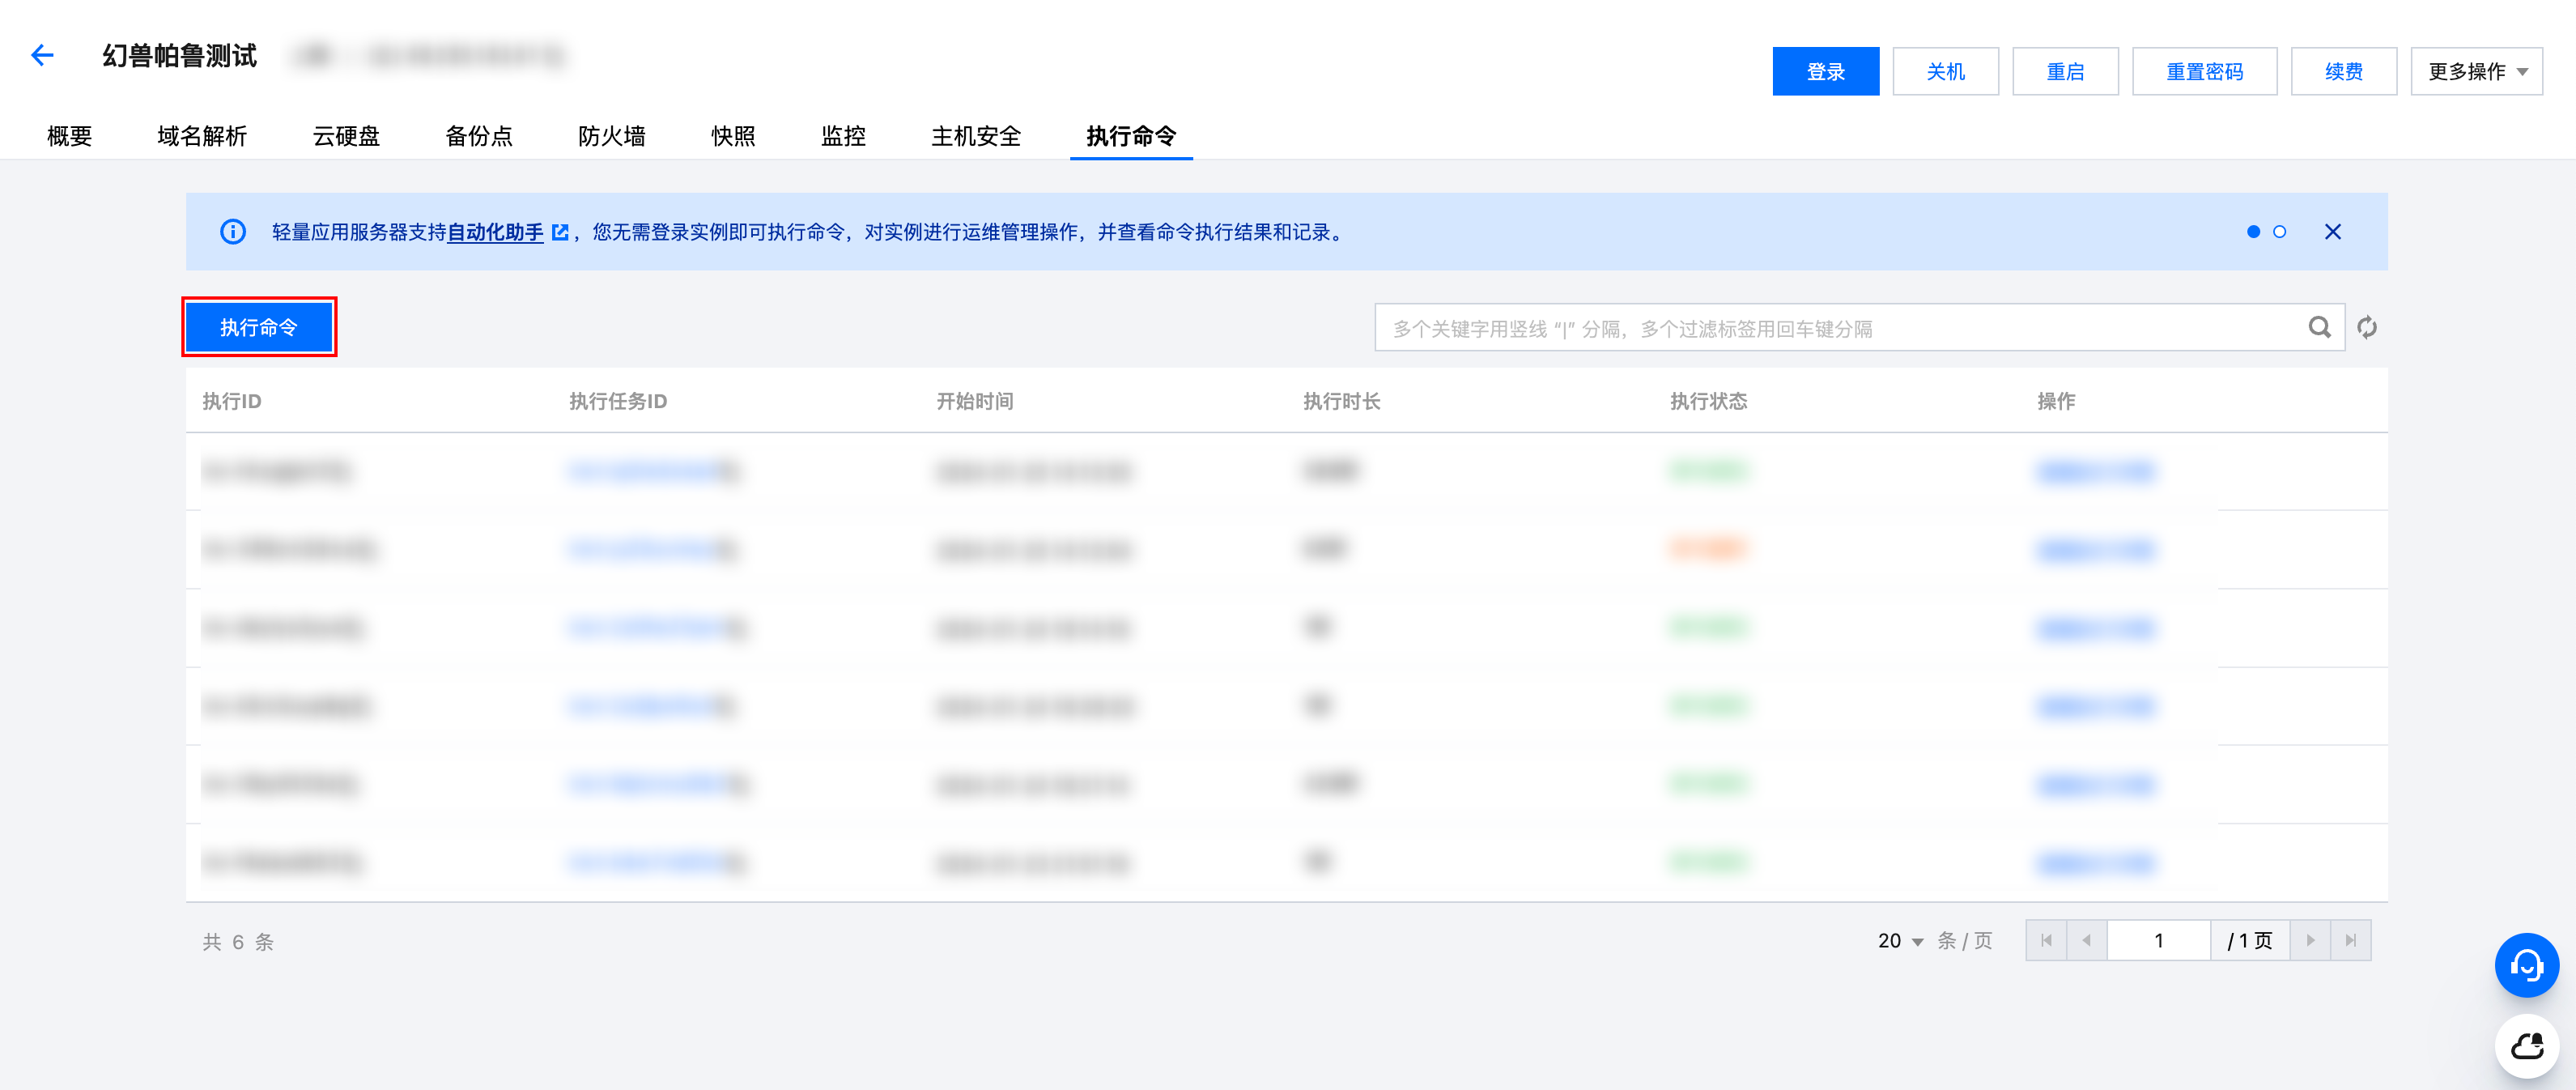The width and height of the screenshot is (2576, 1090).
Task: Focus the keyword filter search field
Action: coord(1840,328)
